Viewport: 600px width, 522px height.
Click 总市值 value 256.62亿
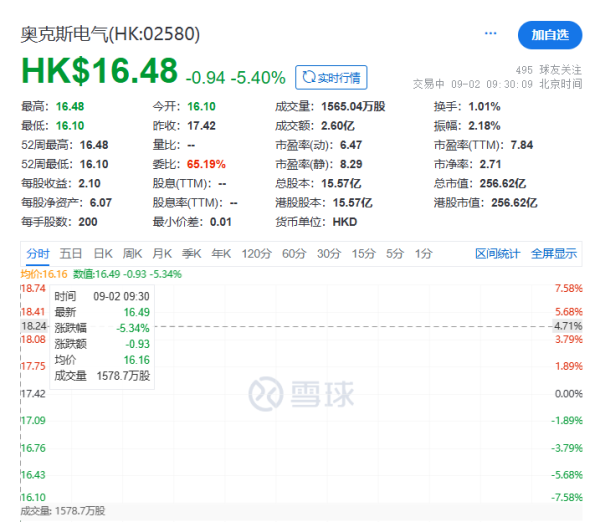[x=502, y=183]
